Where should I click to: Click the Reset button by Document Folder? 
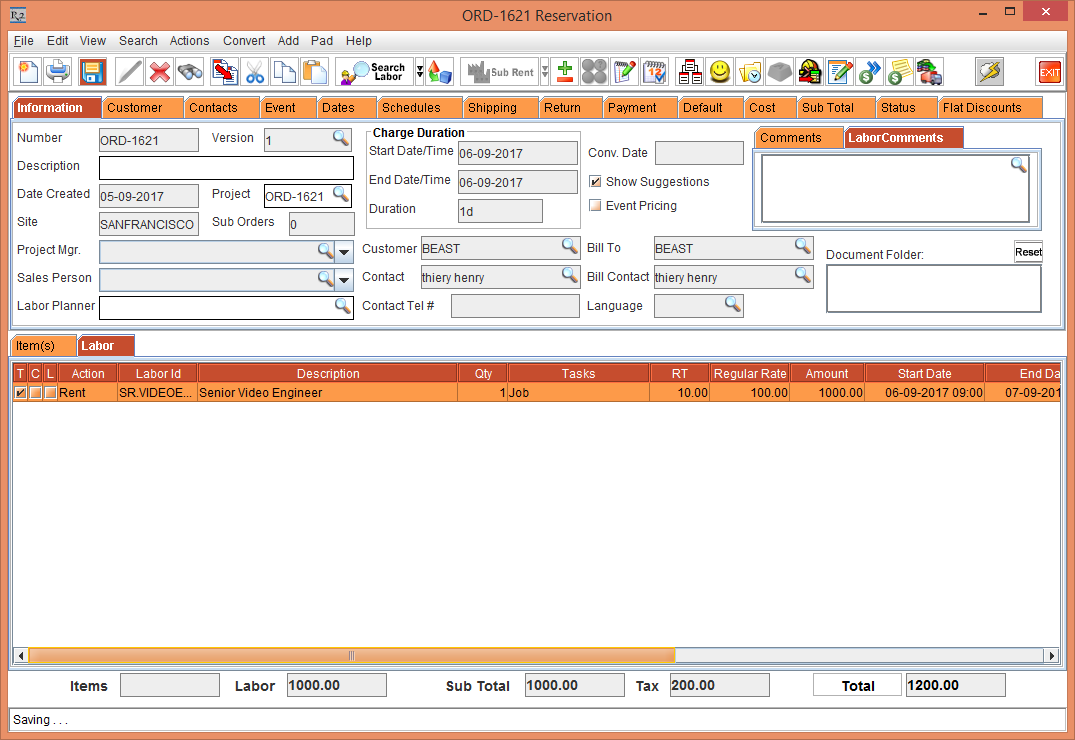[x=1028, y=252]
